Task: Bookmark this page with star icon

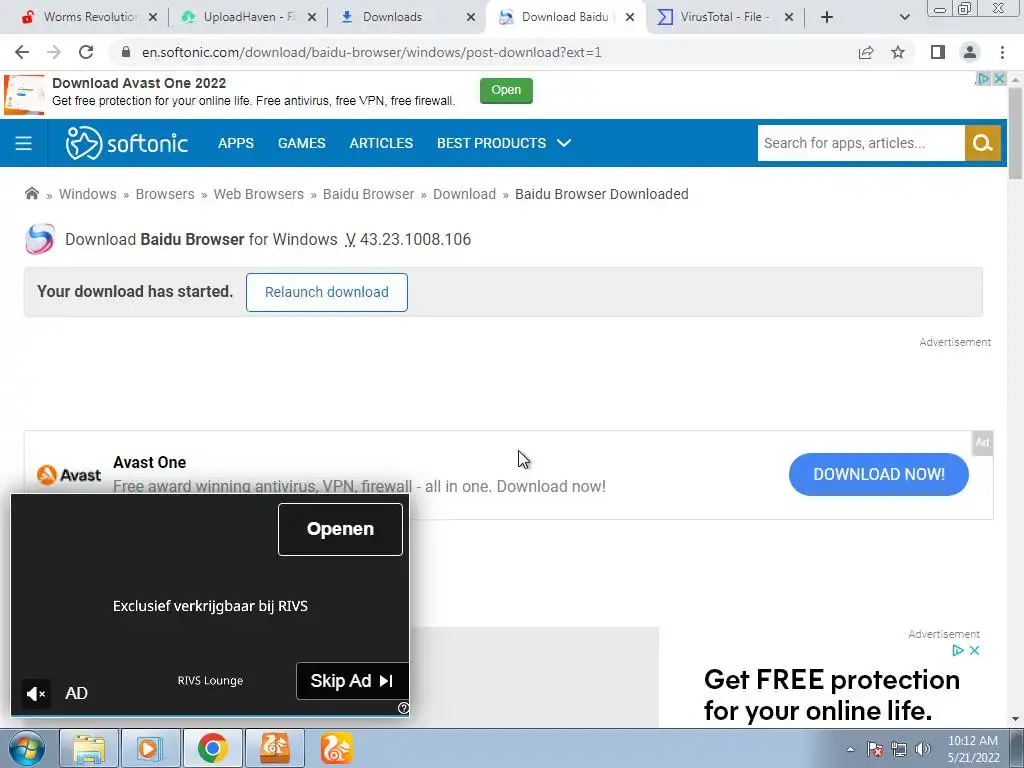Action: (x=898, y=52)
